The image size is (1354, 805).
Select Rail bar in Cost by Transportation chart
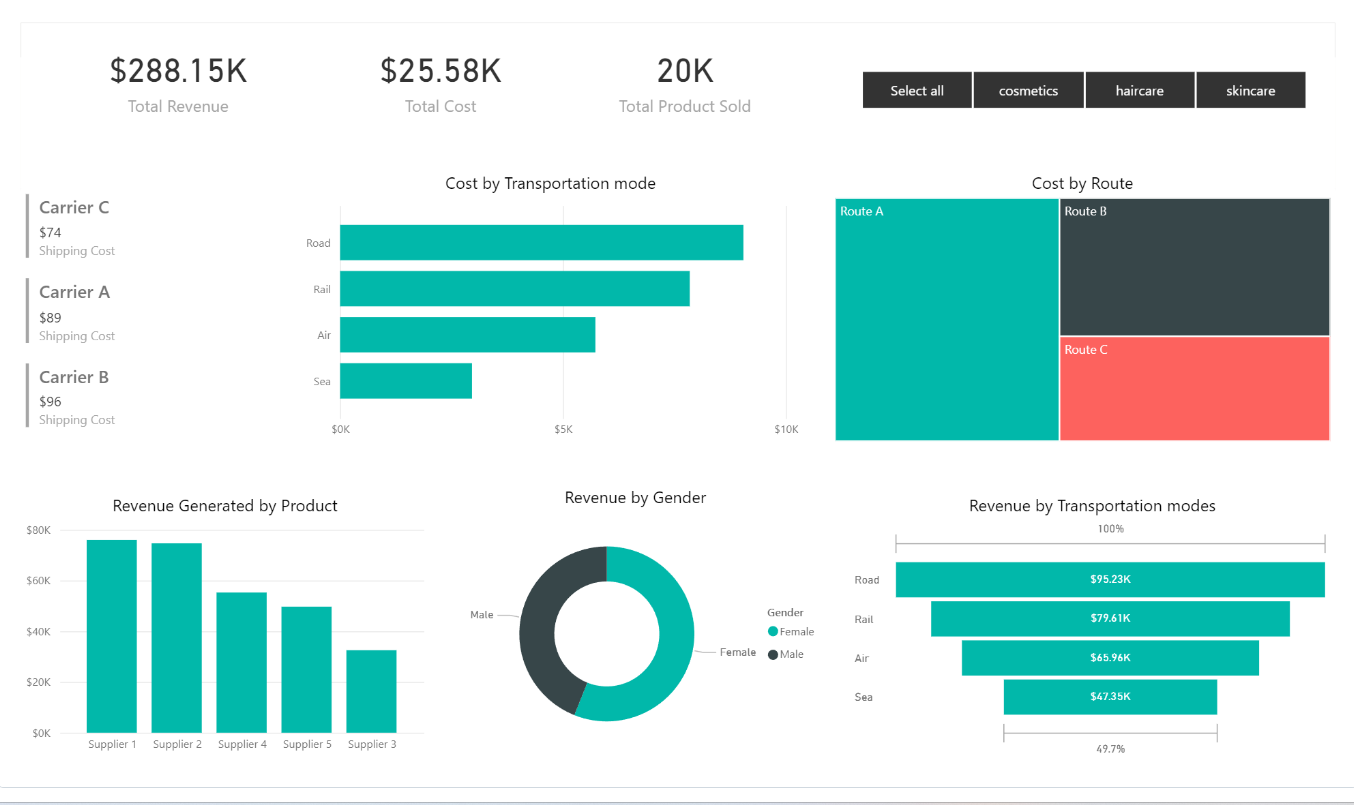pos(514,289)
